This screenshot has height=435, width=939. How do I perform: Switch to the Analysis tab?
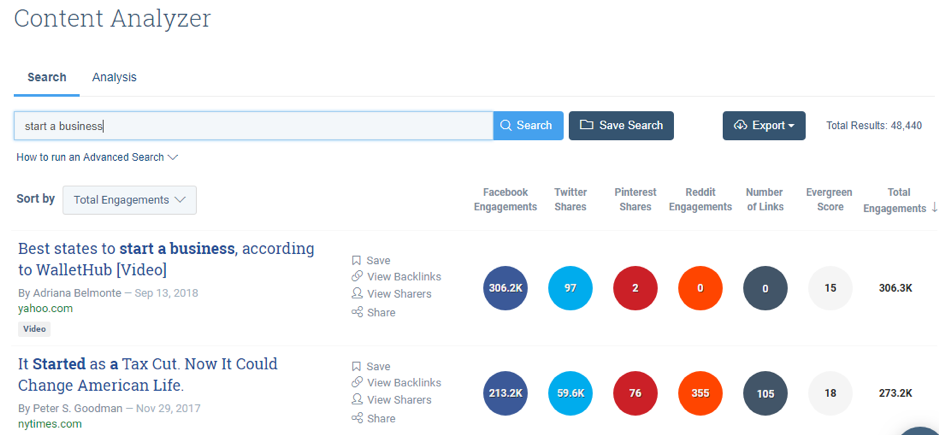click(114, 77)
